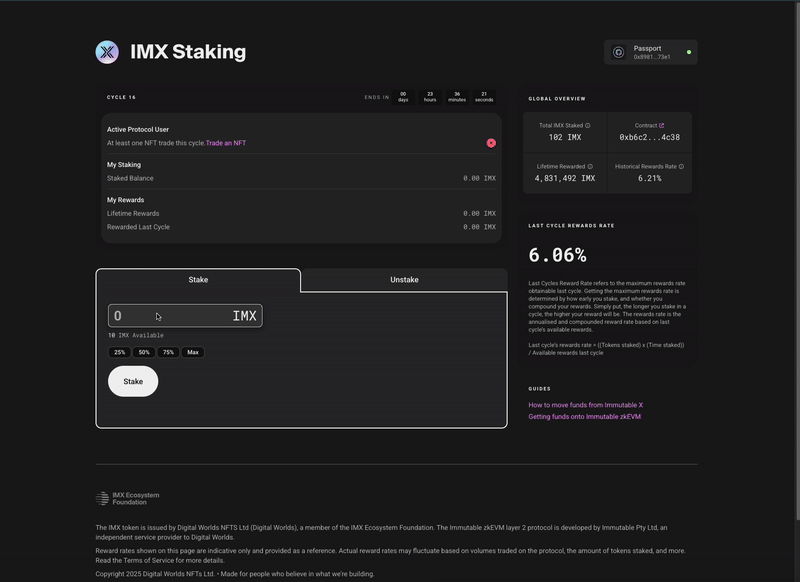
Task: Select the 50% amount button
Action: point(144,352)
